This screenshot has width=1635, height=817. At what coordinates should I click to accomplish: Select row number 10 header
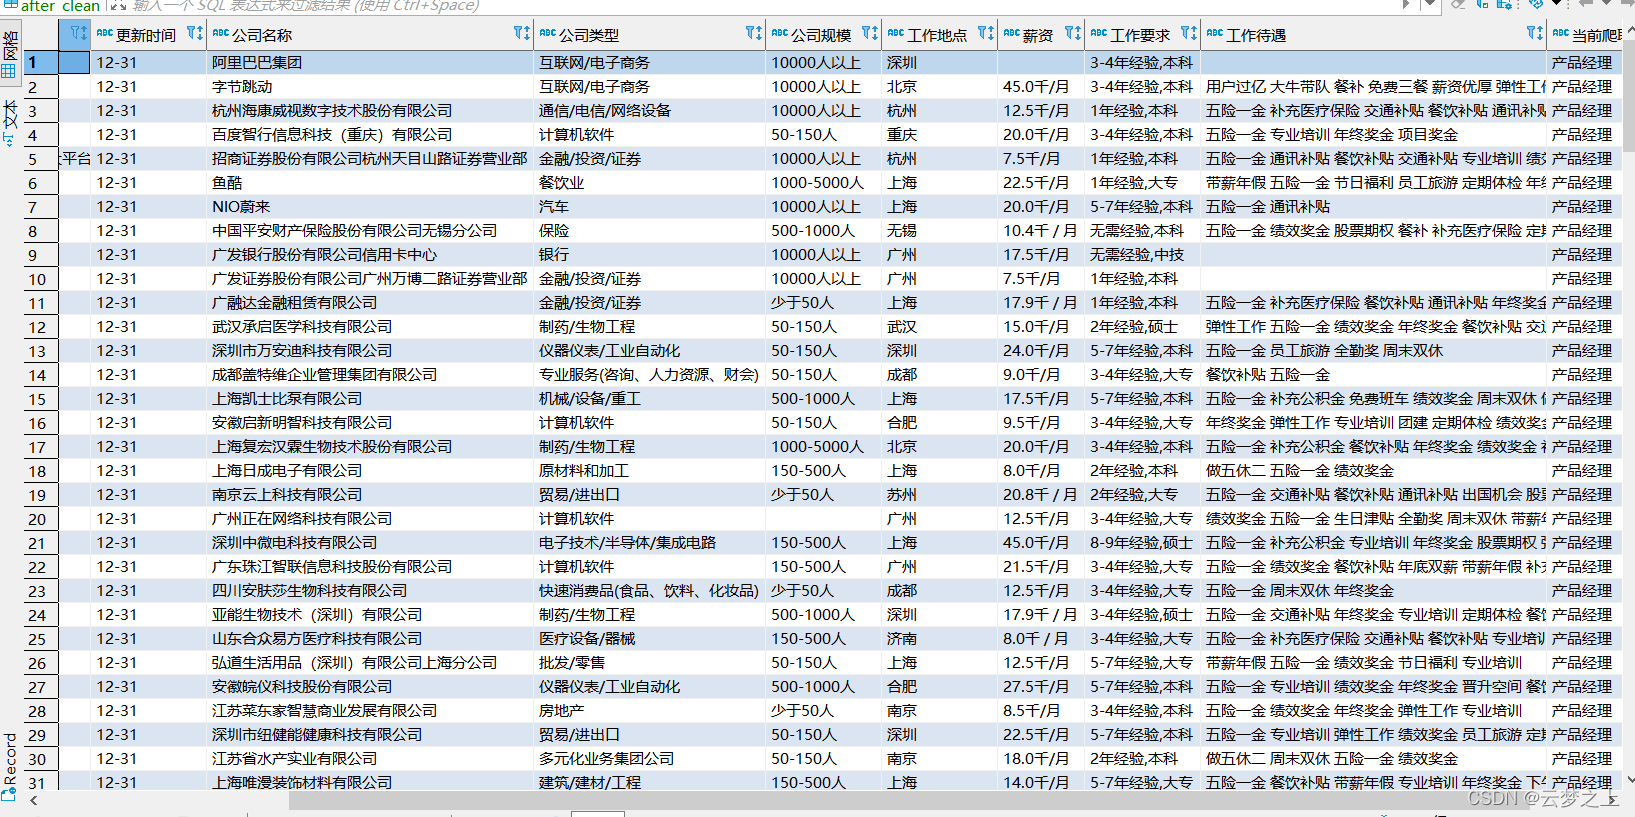(40, 279)
